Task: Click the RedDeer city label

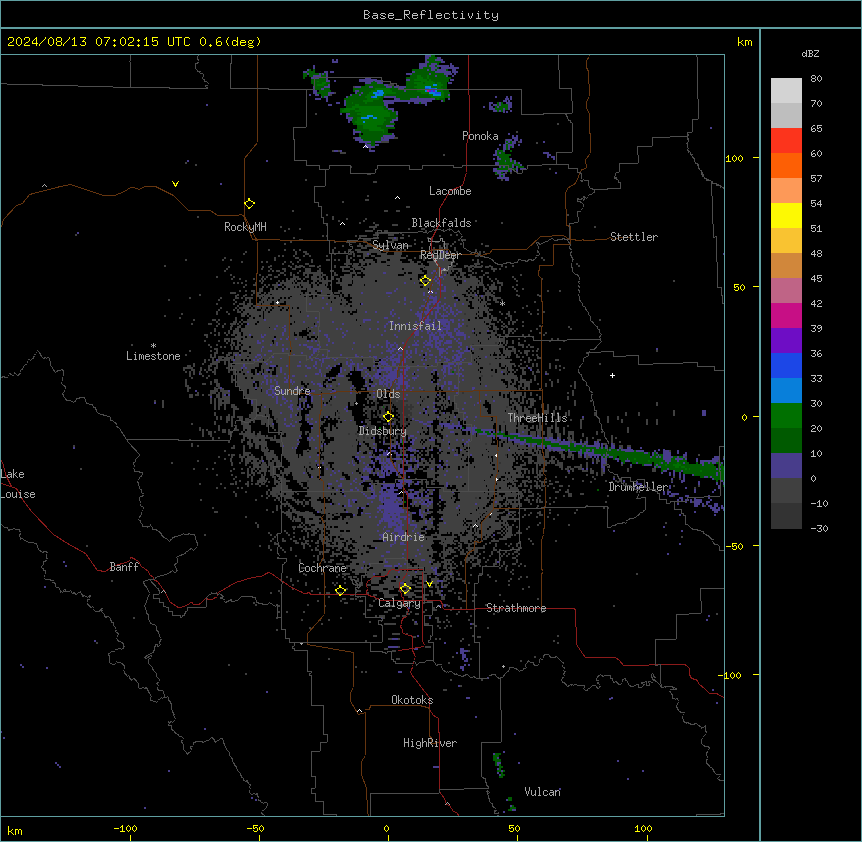Action: (440, 255)
